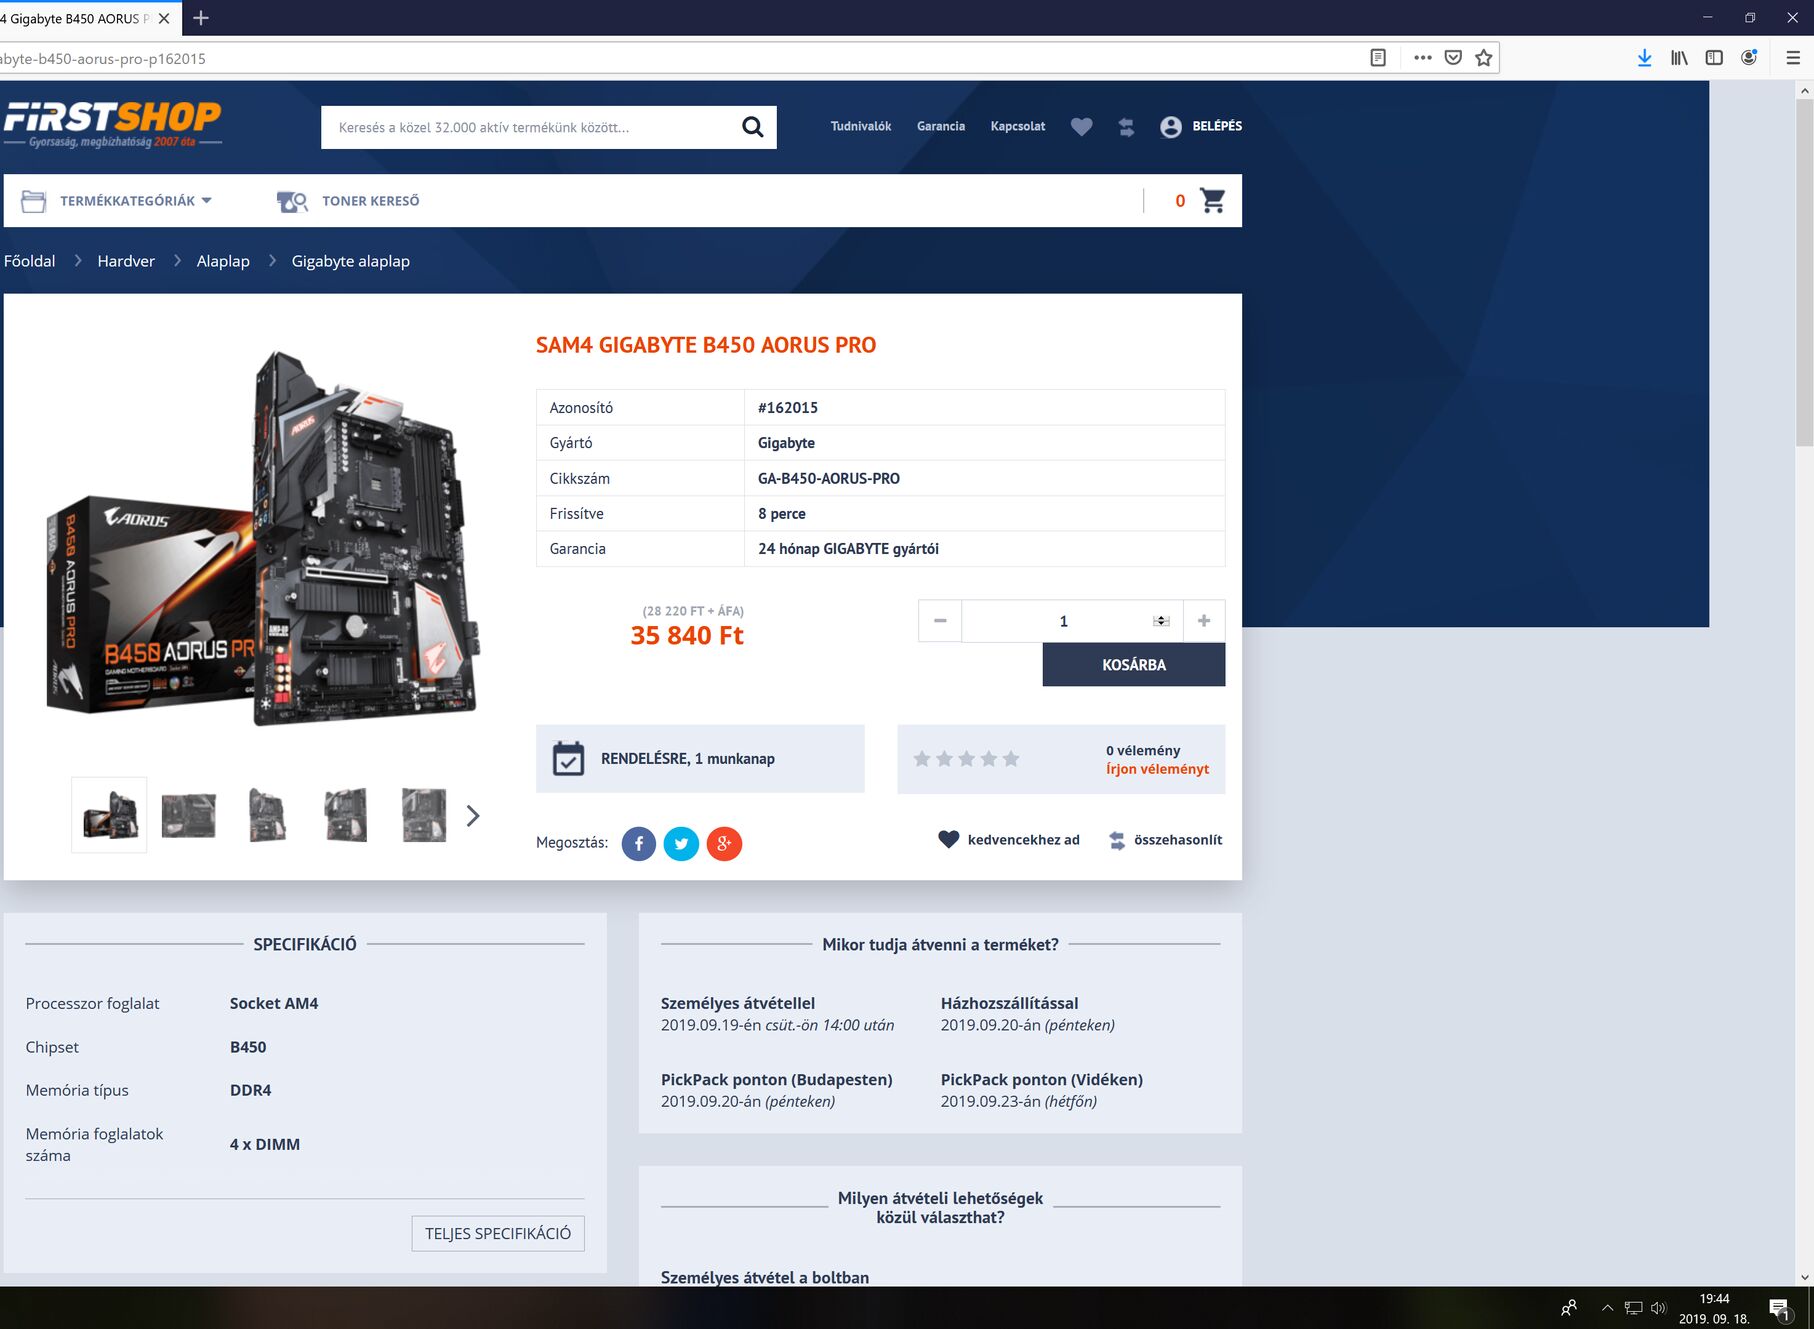Click the Írjon véleményt link
The width and height of the screenshot is (1814, 1329).
pos(1158,769)
